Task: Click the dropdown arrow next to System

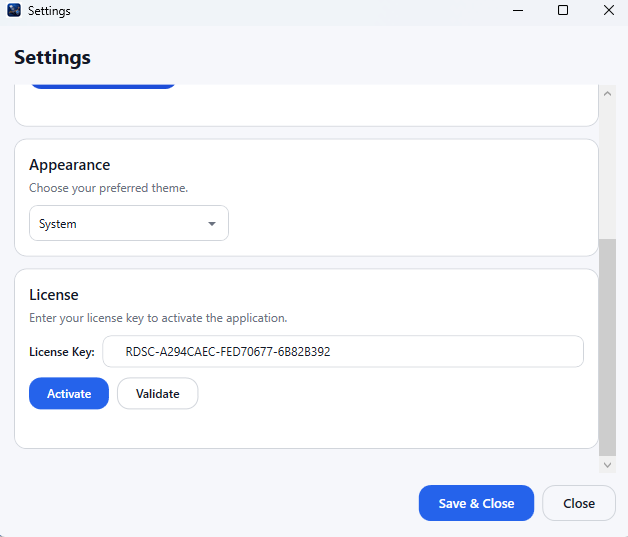Action: click(212, 223)
